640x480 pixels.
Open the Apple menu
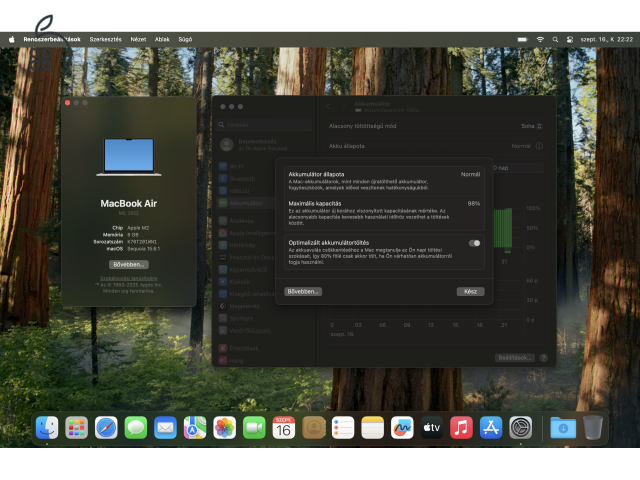click(12, 40)
